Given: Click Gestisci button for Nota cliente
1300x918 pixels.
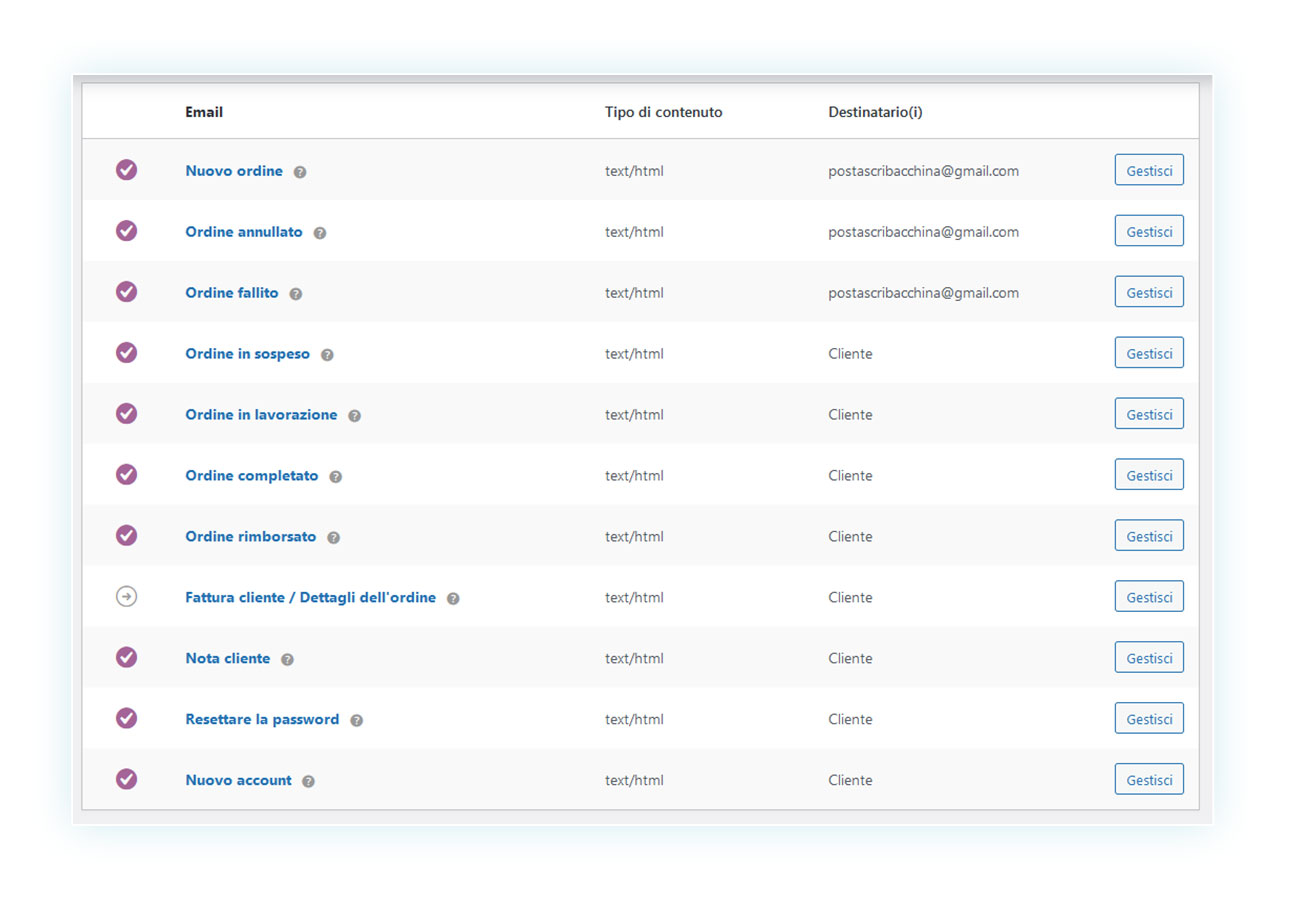Looking at the screenshot, I should tap(1149, 658).
